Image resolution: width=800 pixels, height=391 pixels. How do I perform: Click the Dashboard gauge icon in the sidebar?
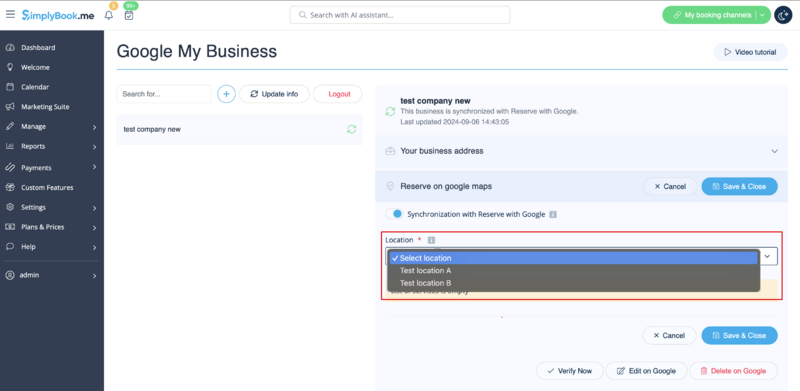pos(10,47)
